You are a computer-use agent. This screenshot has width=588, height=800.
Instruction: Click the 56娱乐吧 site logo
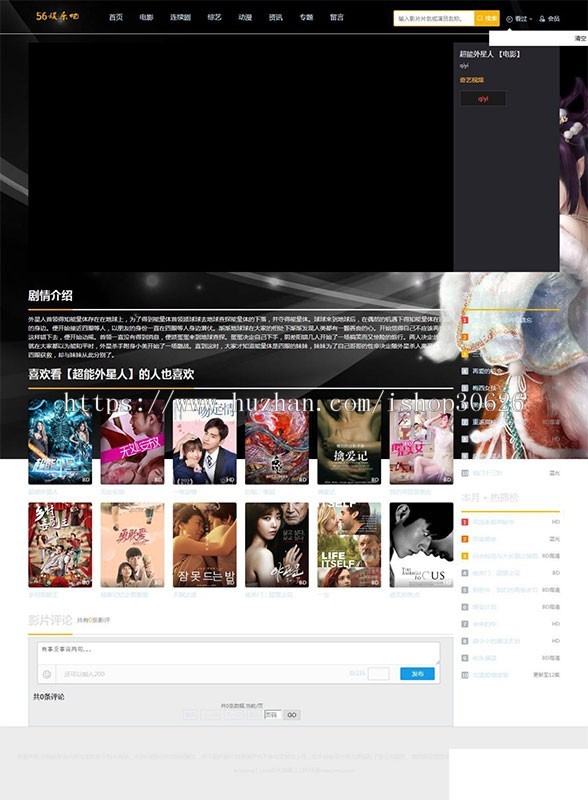pos(57,16)
